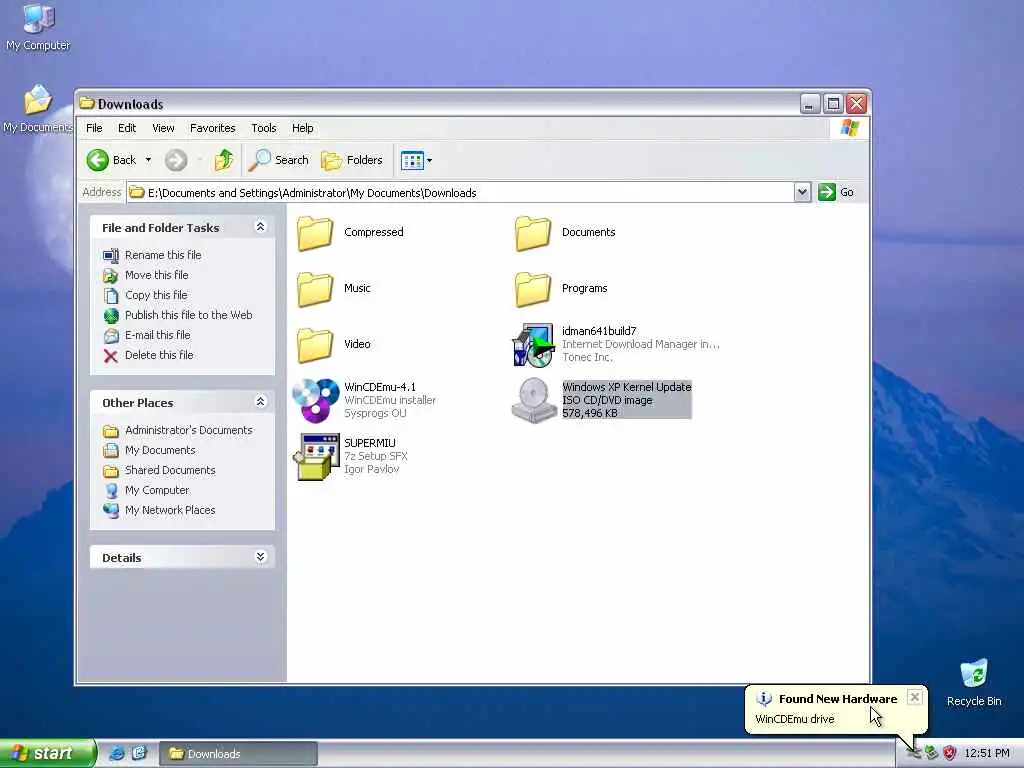Click the Safely Remove Hardware tray icon
The height and width of the screenshot is (768, 1024).
click(932, 753)
